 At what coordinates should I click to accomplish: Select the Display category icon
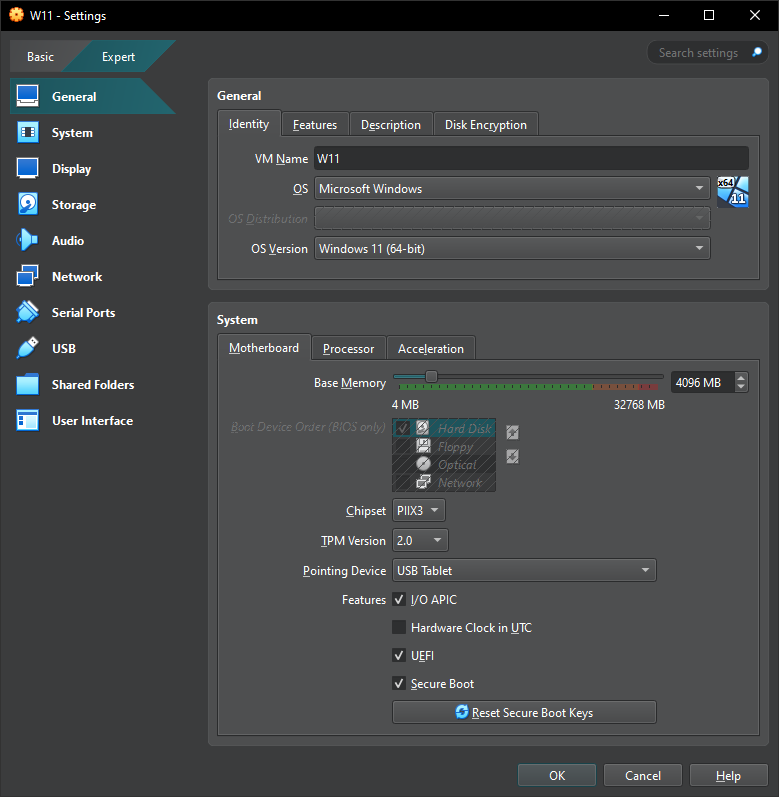click(28, 169)
